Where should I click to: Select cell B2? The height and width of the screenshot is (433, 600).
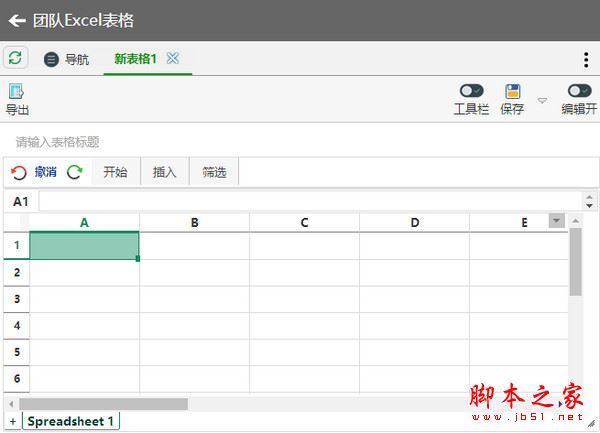tap(194, 273)
